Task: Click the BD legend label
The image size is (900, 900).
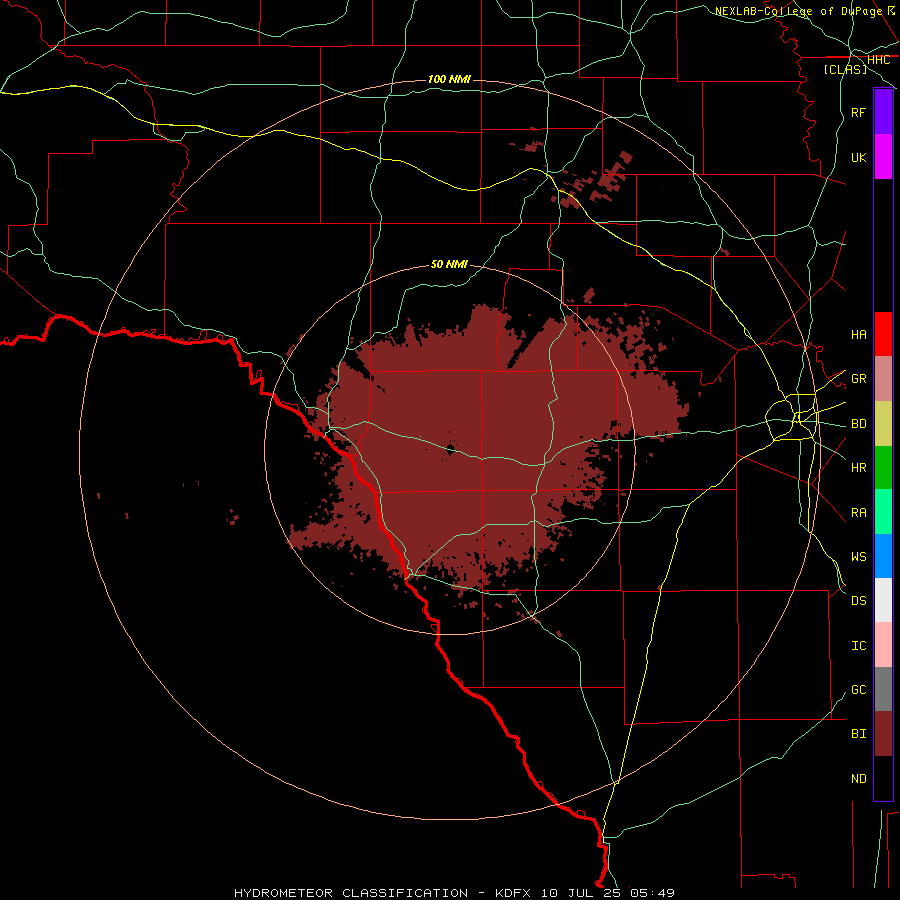Action: 859,424
